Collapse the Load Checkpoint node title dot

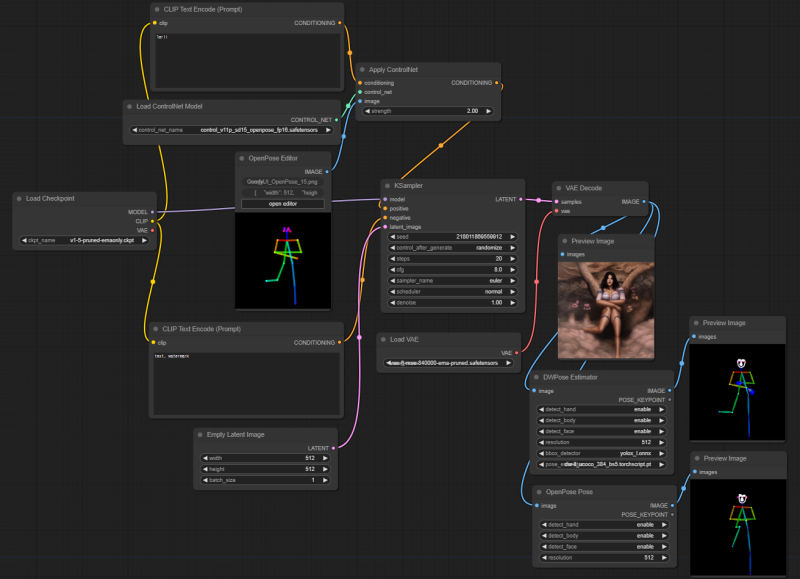19,198
